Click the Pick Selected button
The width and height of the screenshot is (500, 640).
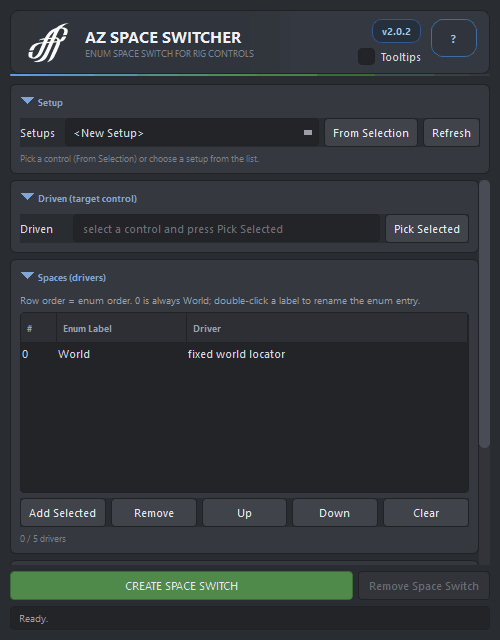[427, 229]
